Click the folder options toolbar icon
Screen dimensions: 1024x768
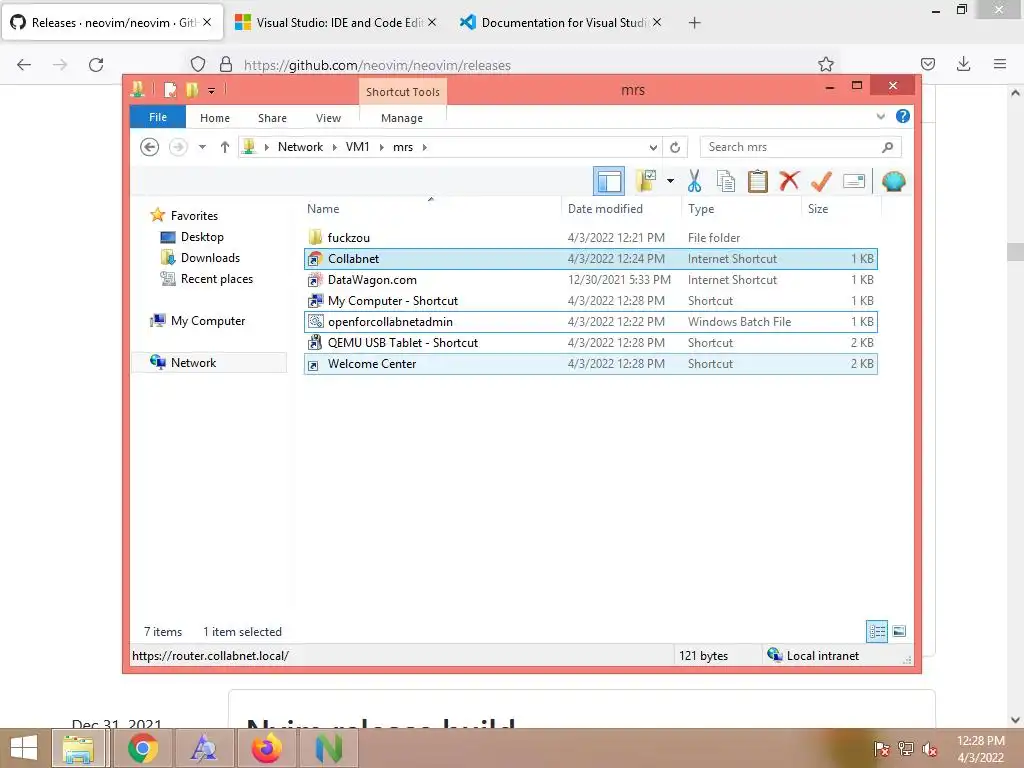coord(646,181)
